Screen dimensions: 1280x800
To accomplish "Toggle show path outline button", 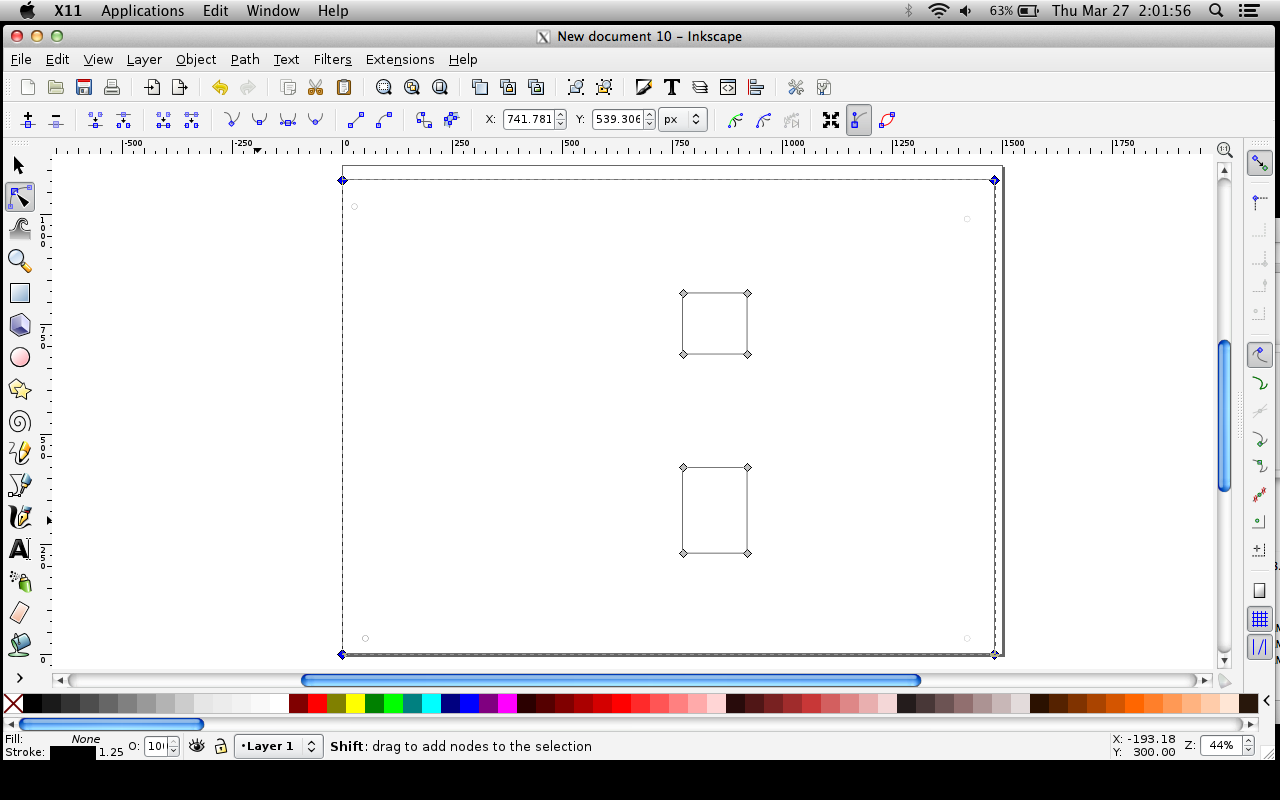I will click(x=886, y=120).
